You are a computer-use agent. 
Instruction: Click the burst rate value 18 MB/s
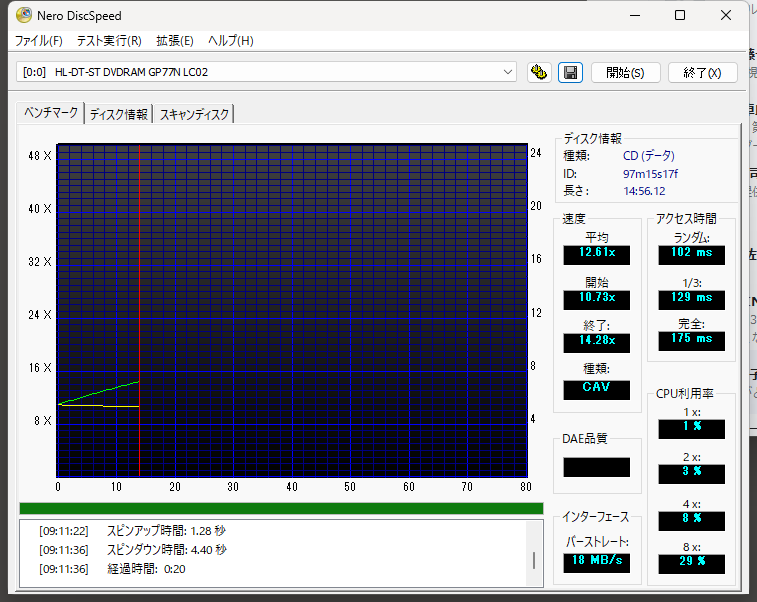click(x=597, y=561)
